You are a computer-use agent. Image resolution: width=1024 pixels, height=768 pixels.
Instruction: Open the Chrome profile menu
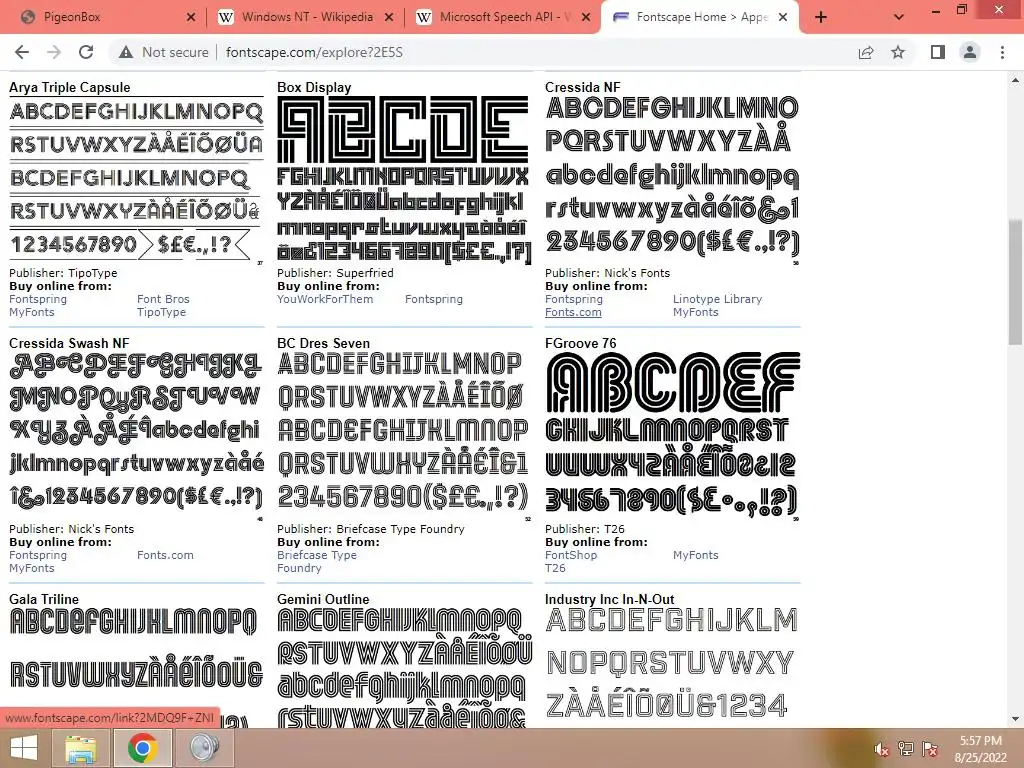click(970, 52)
